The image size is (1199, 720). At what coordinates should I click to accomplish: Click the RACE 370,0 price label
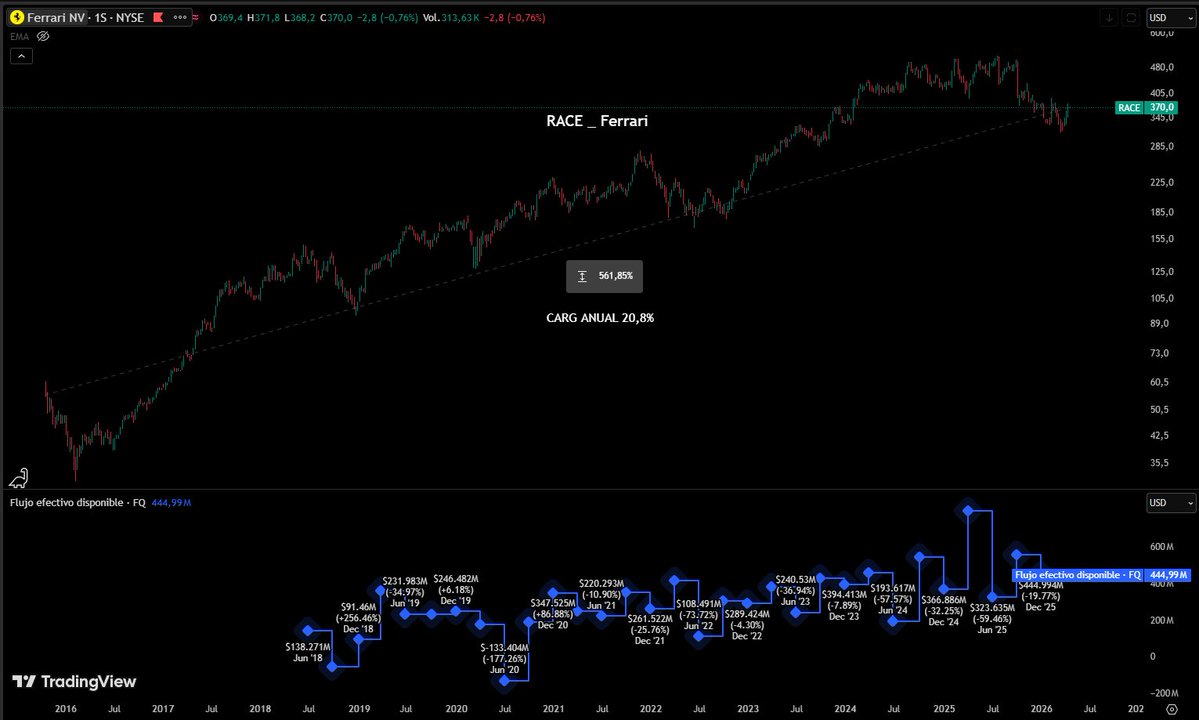pos(1146,108)
